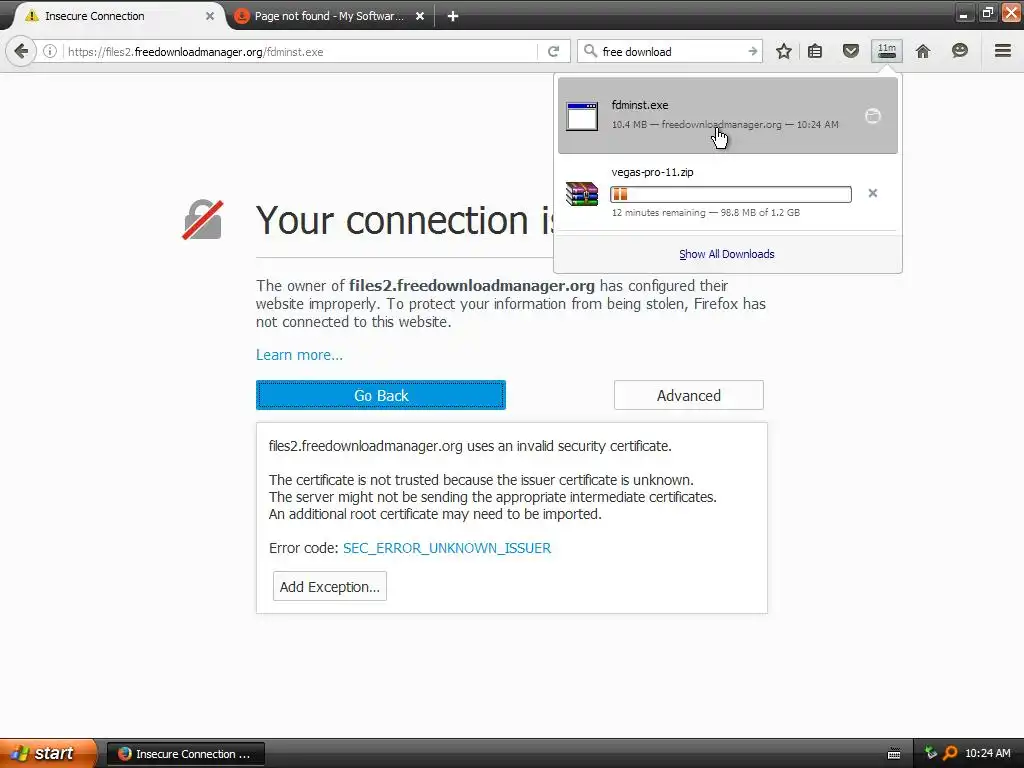Click Show All Downloads link
Screen dimensions: 1024x768
pos(727,254)
